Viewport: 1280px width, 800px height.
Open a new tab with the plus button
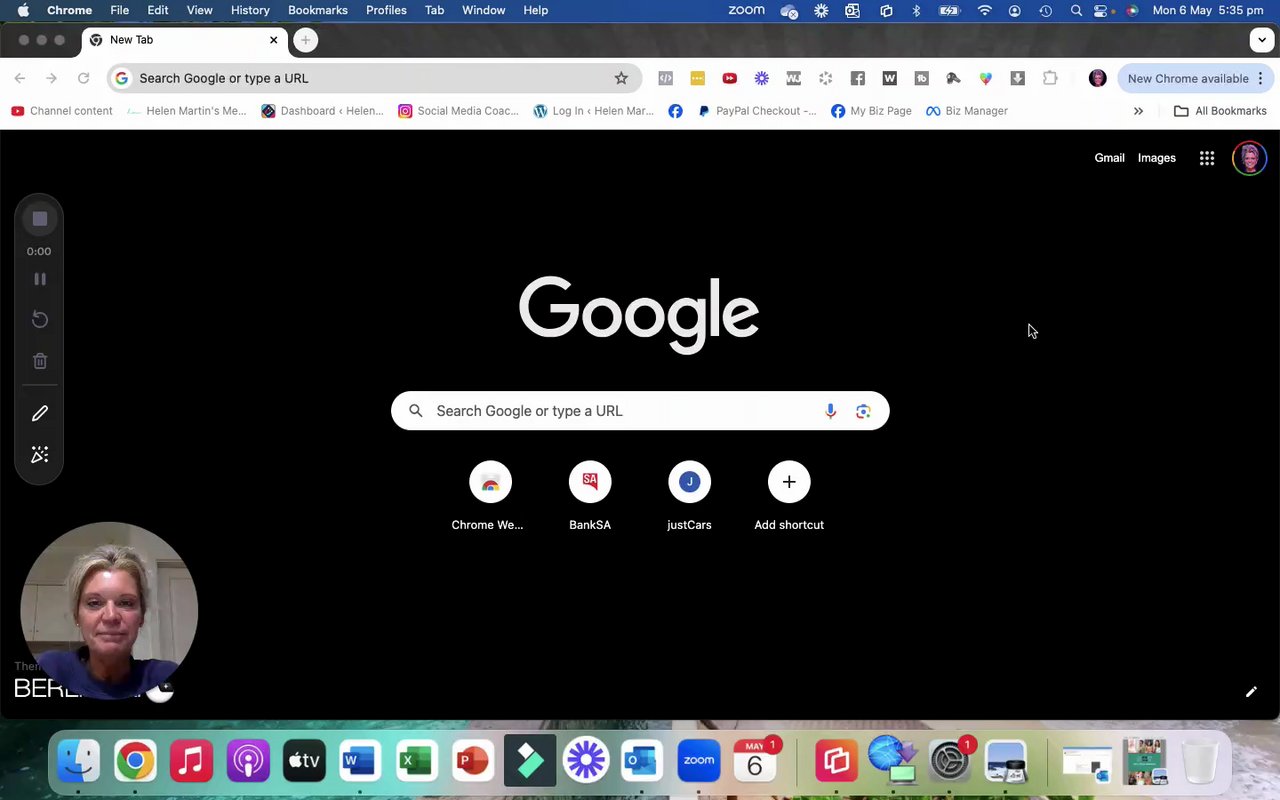click(305, 40)
